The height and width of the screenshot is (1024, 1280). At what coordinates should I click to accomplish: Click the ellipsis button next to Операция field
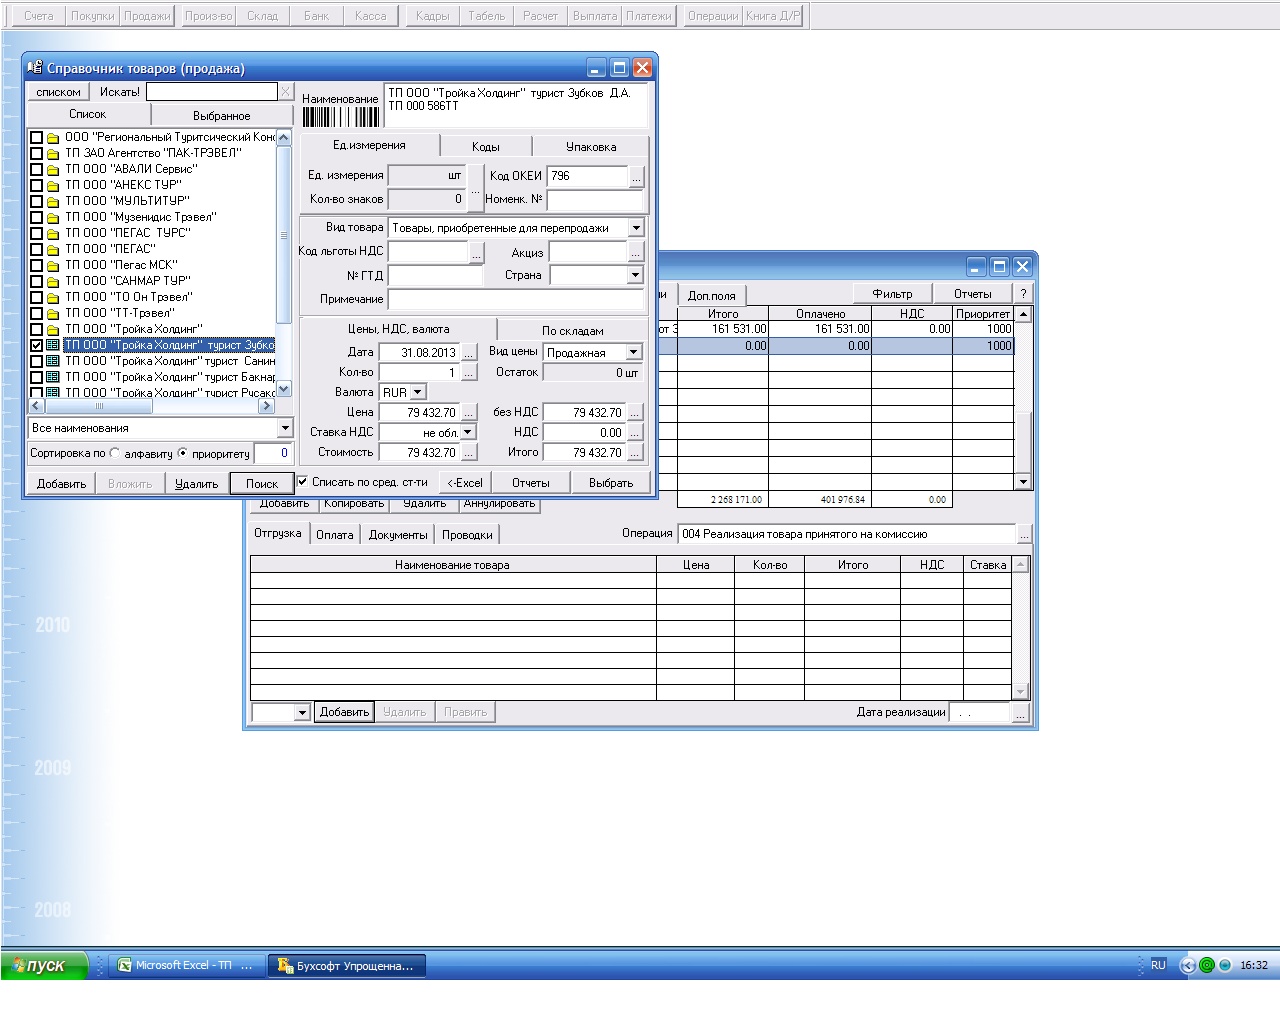1024,534
